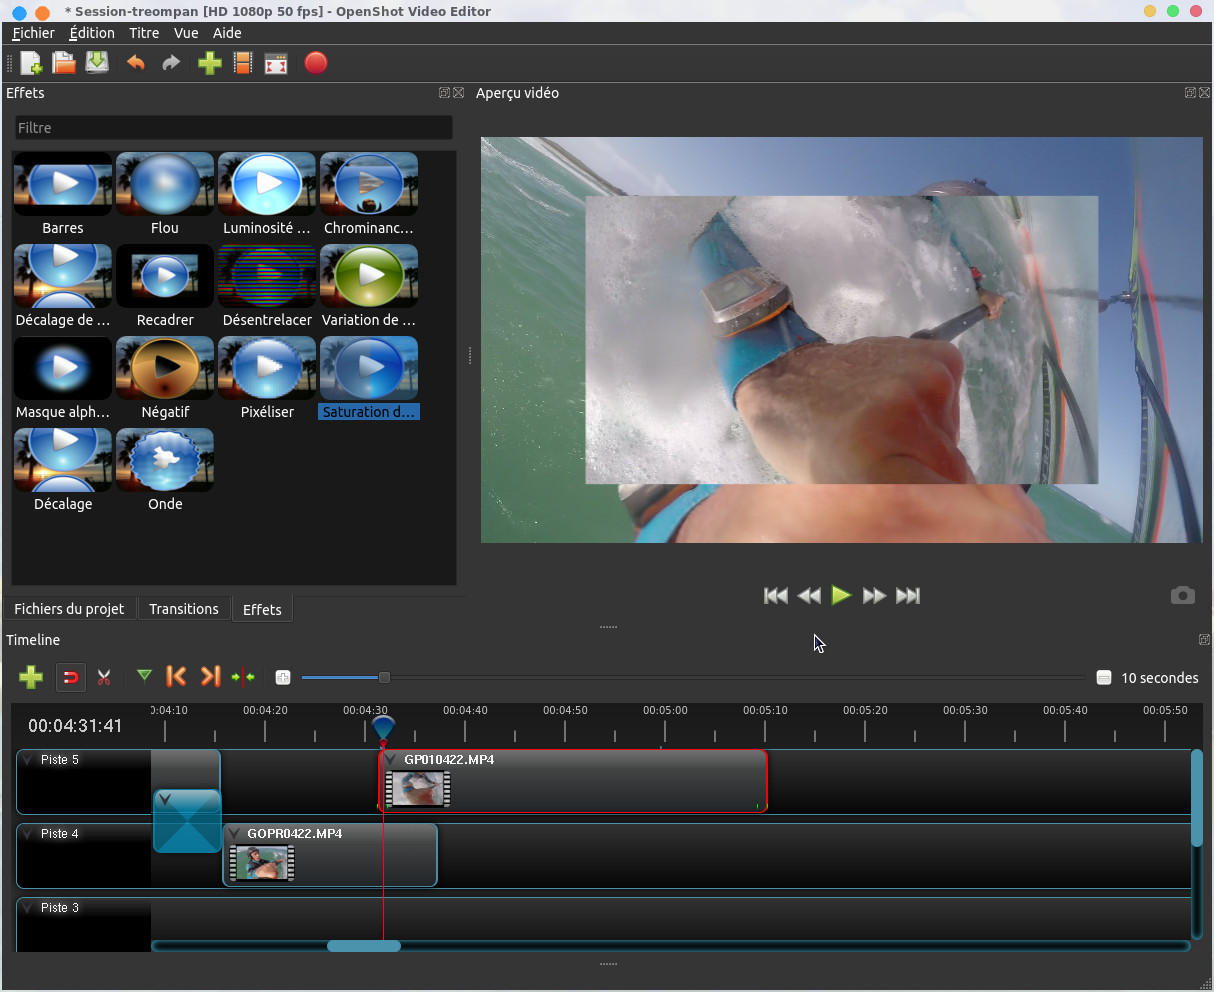Open the GP010422.MP4 clip menu arrow
1214x992 pixels.
(391, 760)
